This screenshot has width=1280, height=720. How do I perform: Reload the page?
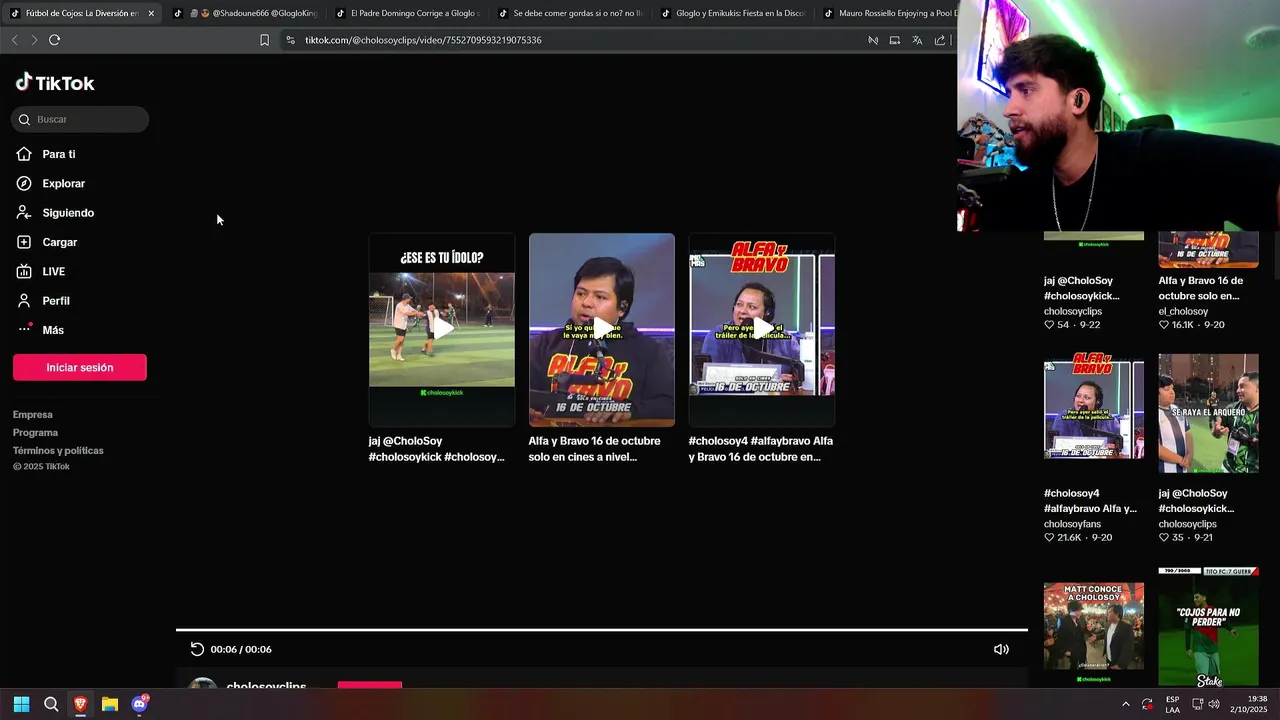pyautogui.click(x=54, y=40)
